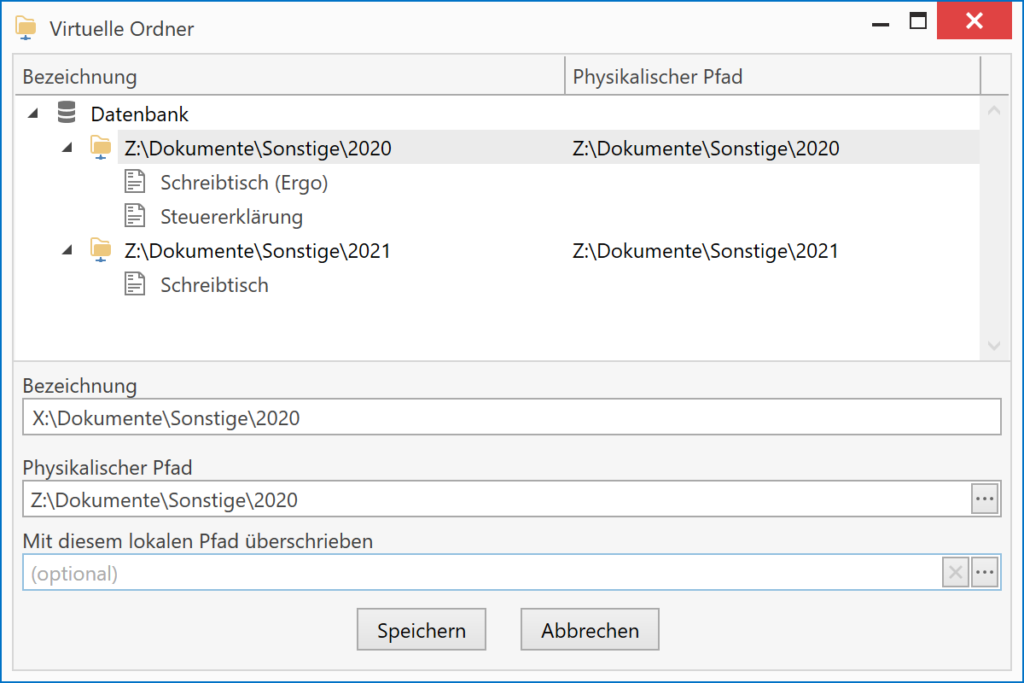Browse for the local override path with ellipsis button
The width and height of the screenshot is (1024, 683).
(985, 573)
